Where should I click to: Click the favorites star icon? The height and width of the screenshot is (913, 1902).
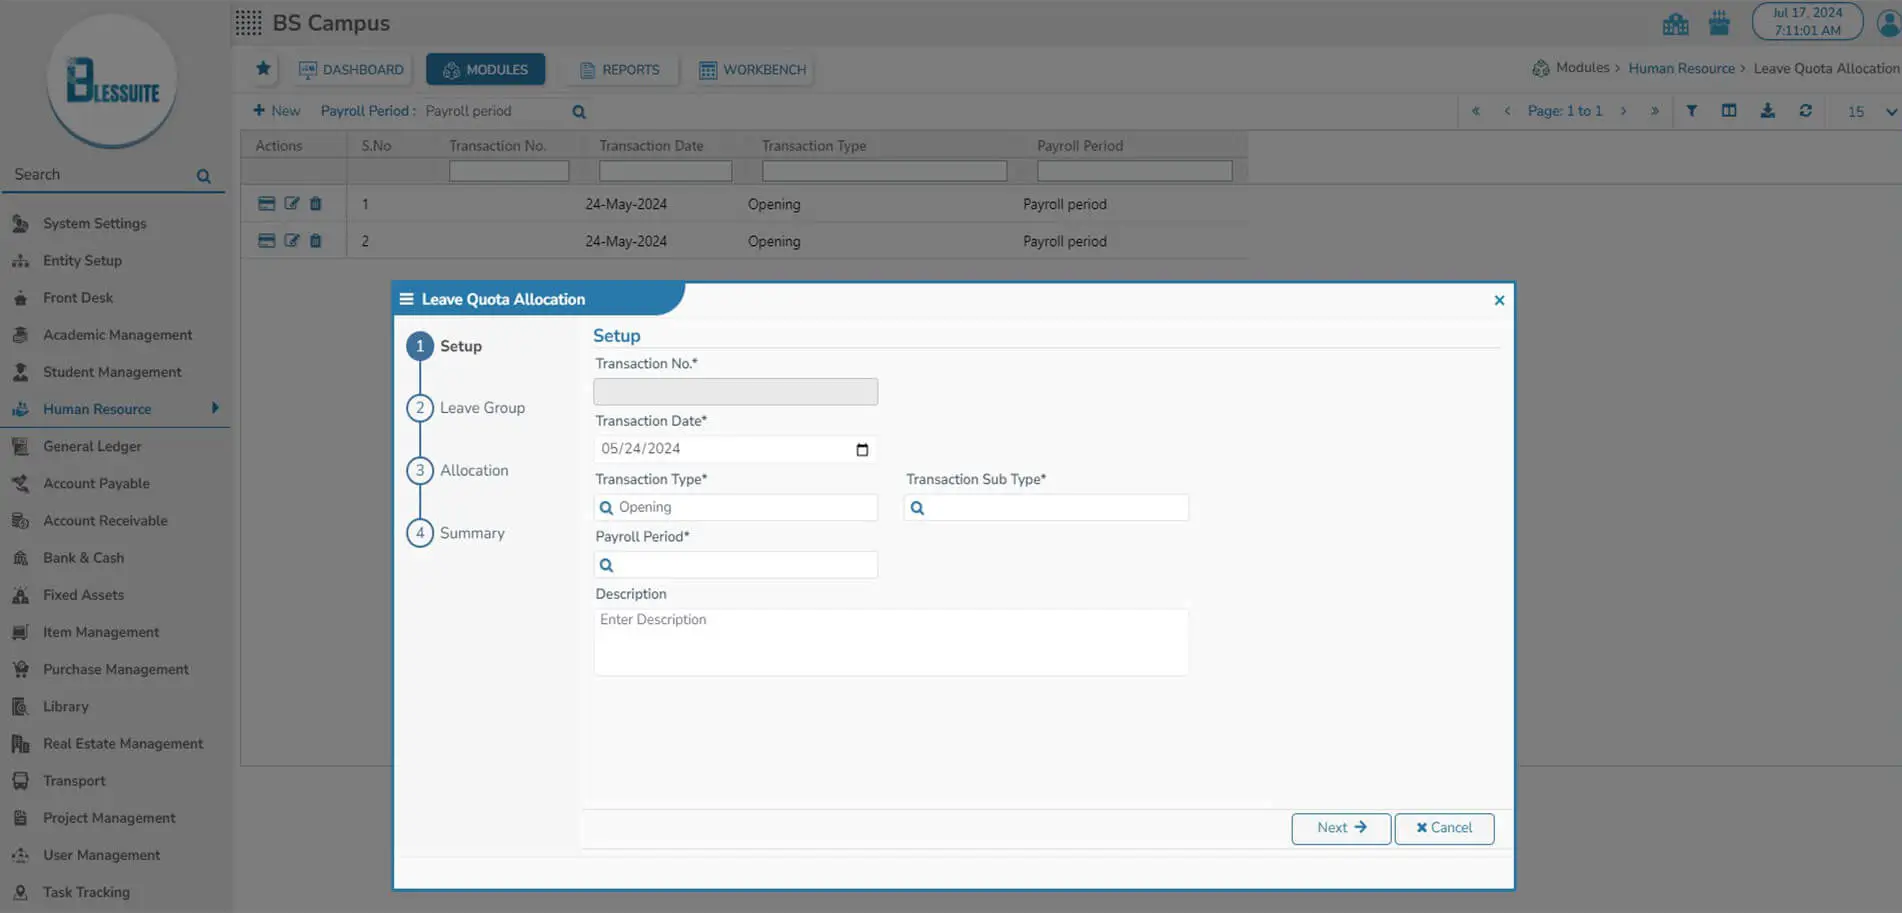(263, 69)
